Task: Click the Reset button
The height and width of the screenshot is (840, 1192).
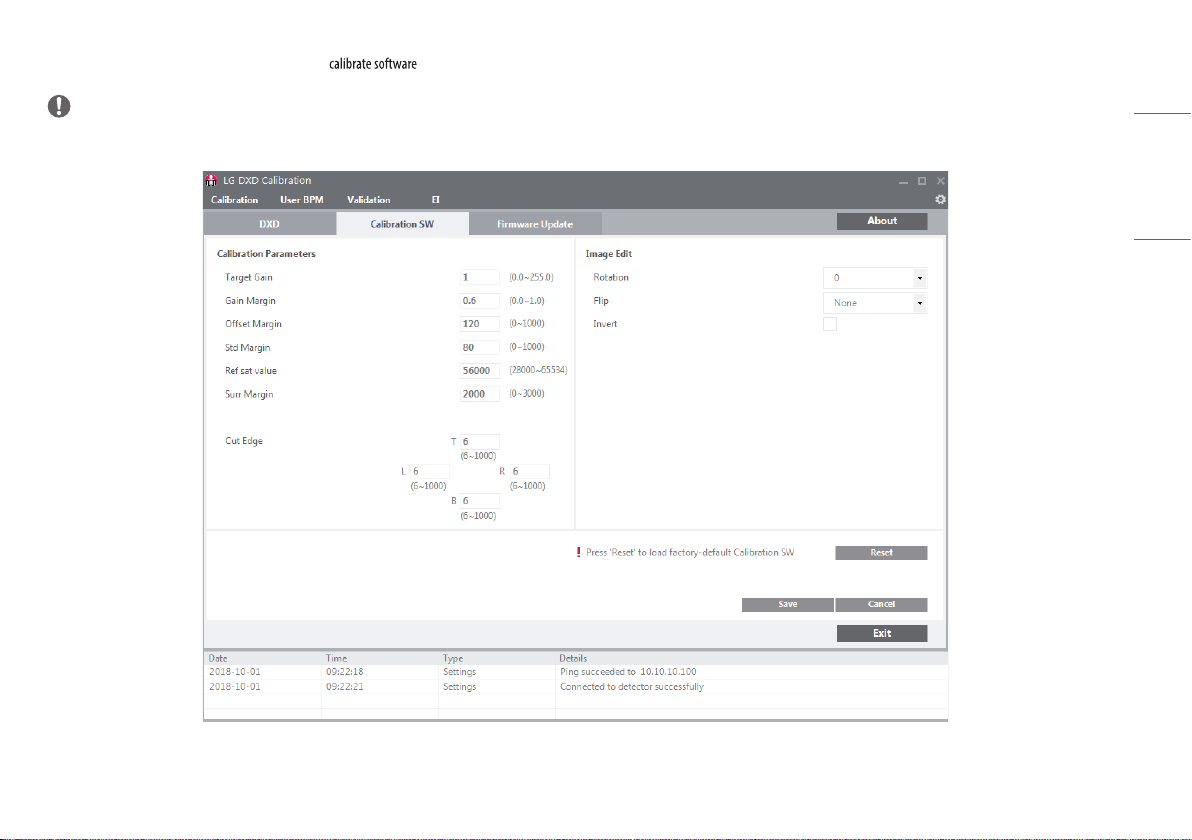Action: 881,553
